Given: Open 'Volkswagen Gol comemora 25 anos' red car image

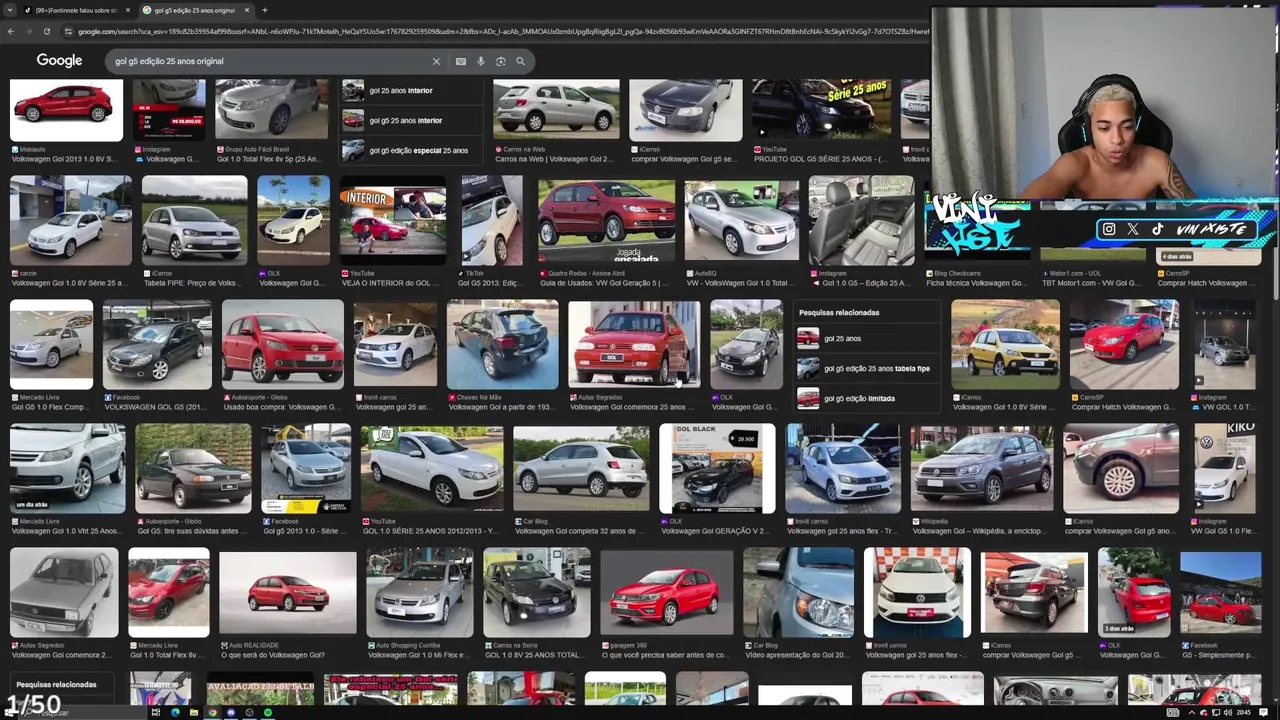Looking at the screenshot, I should (x=633, y=344).
